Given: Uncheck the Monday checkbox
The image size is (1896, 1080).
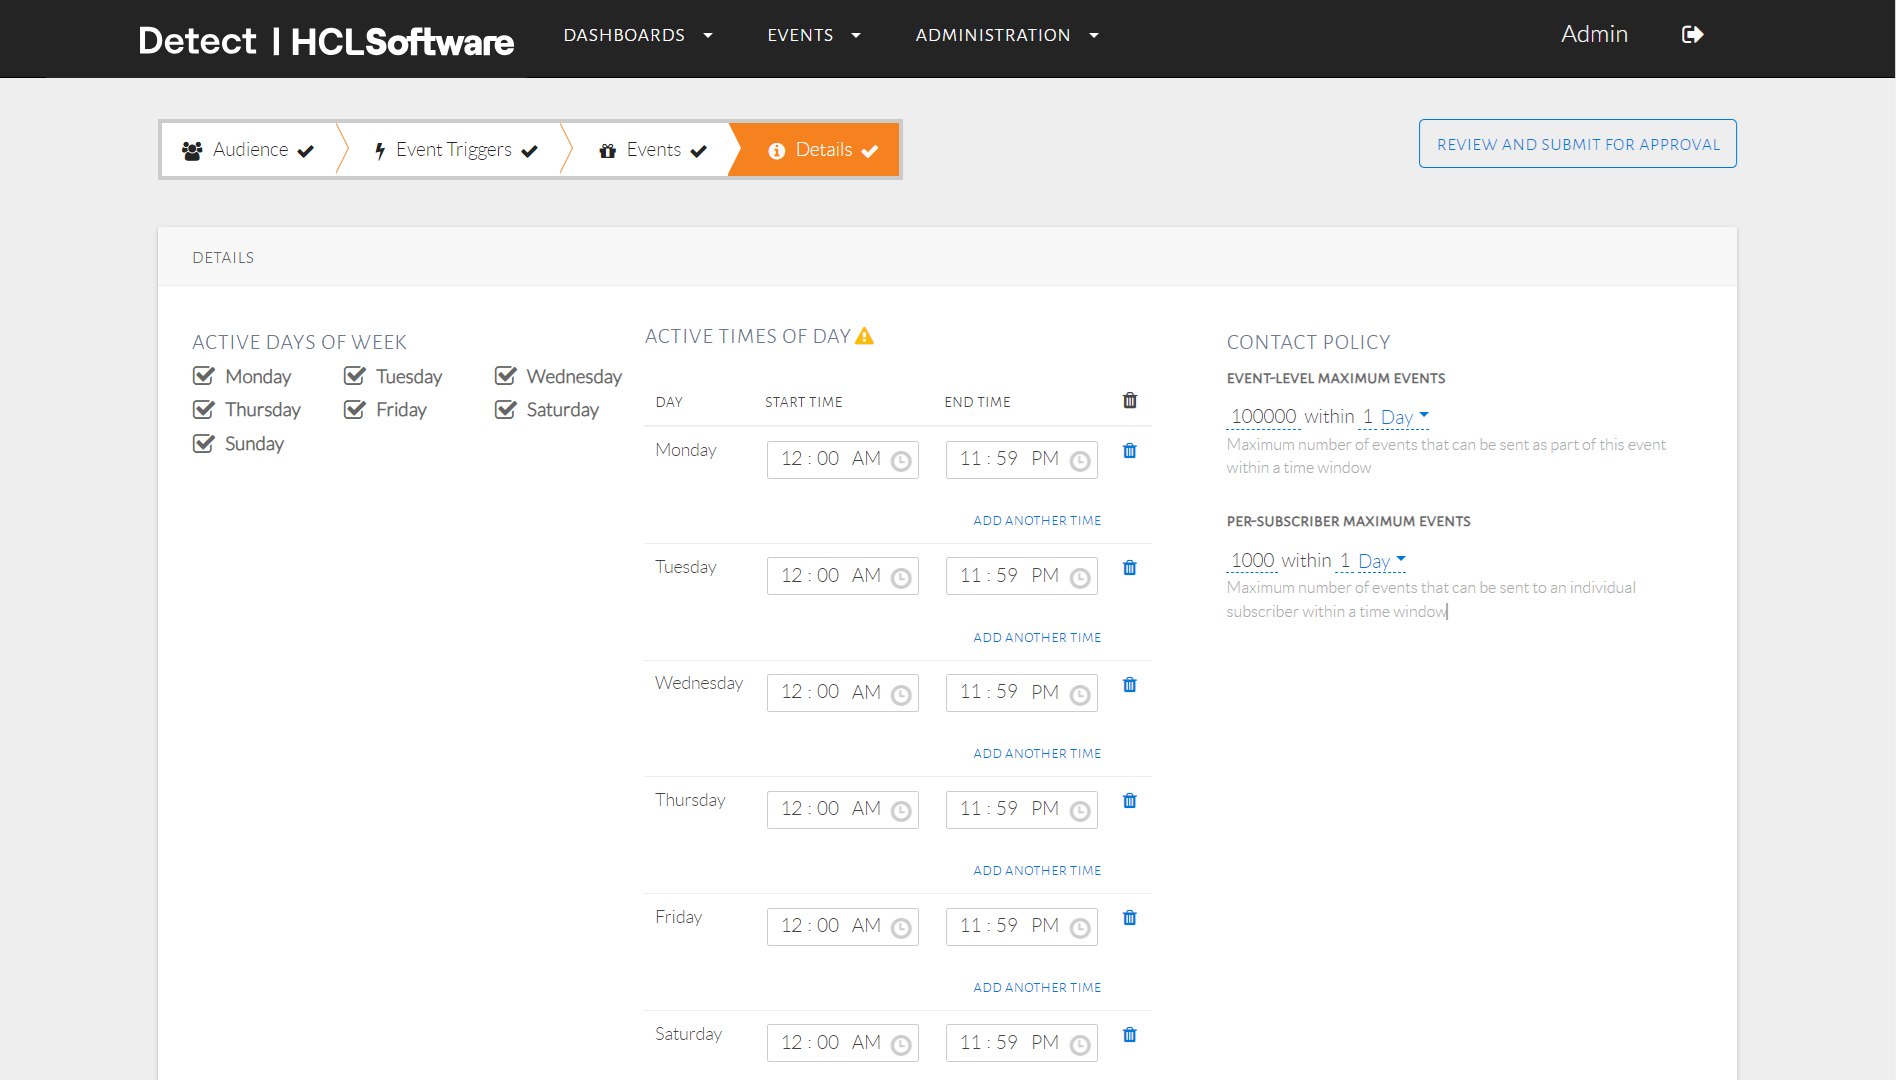Looking at the screenshot, I should (x=204, y=376).
